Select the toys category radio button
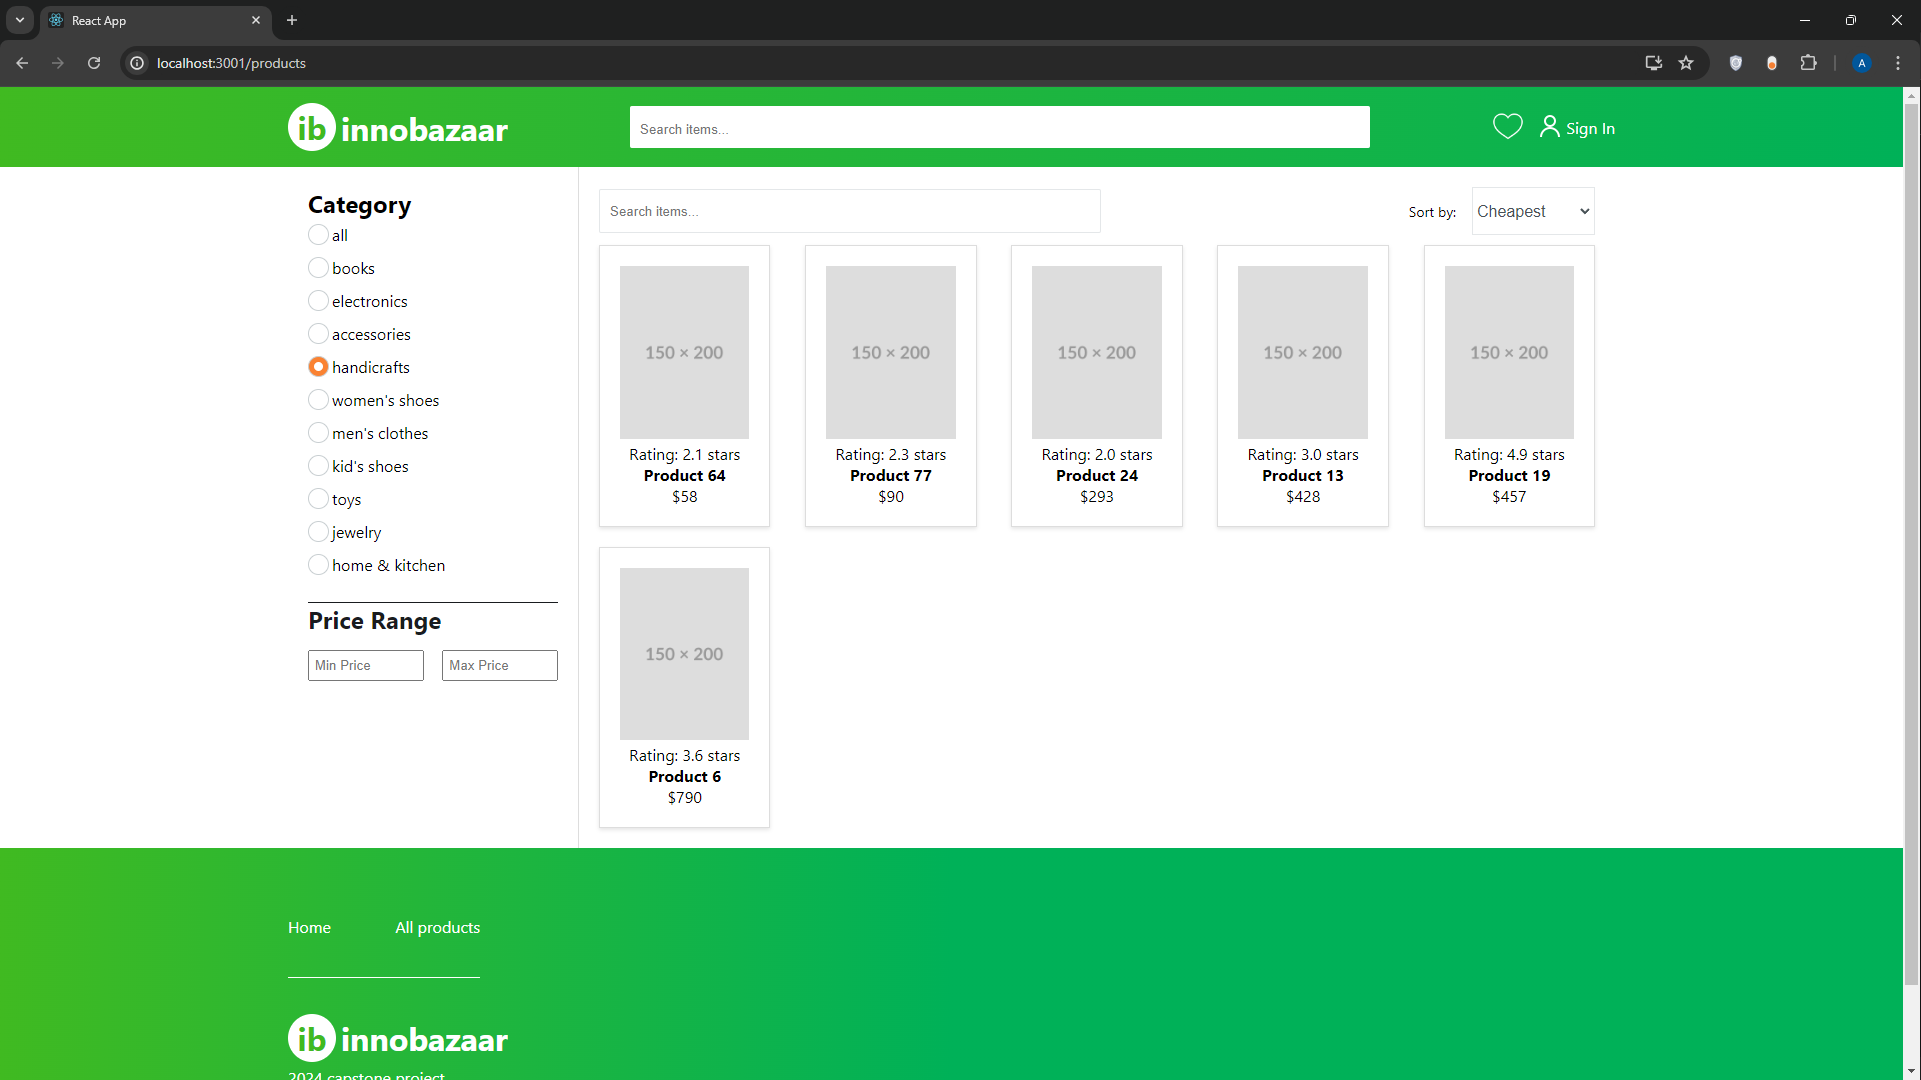This screenshot has height=1080, width=1921. (x=318, y=499)
